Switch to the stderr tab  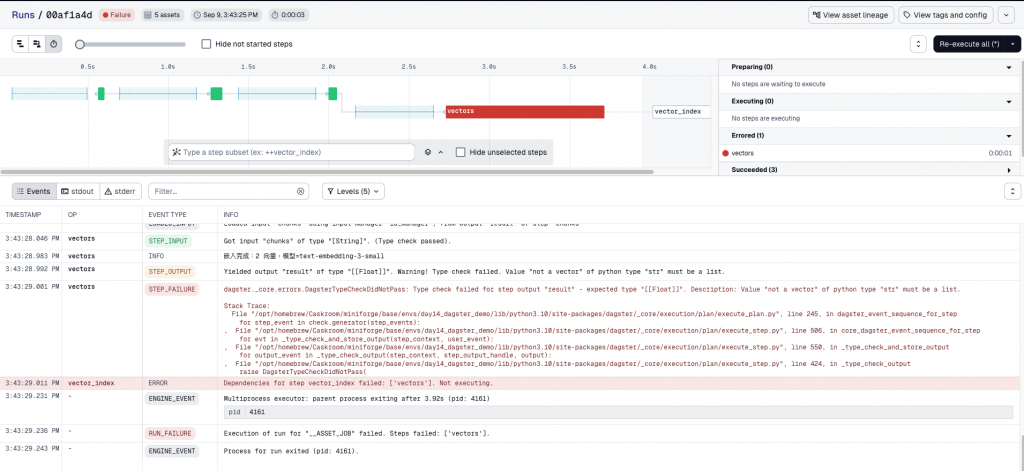[x=122, y=191]
